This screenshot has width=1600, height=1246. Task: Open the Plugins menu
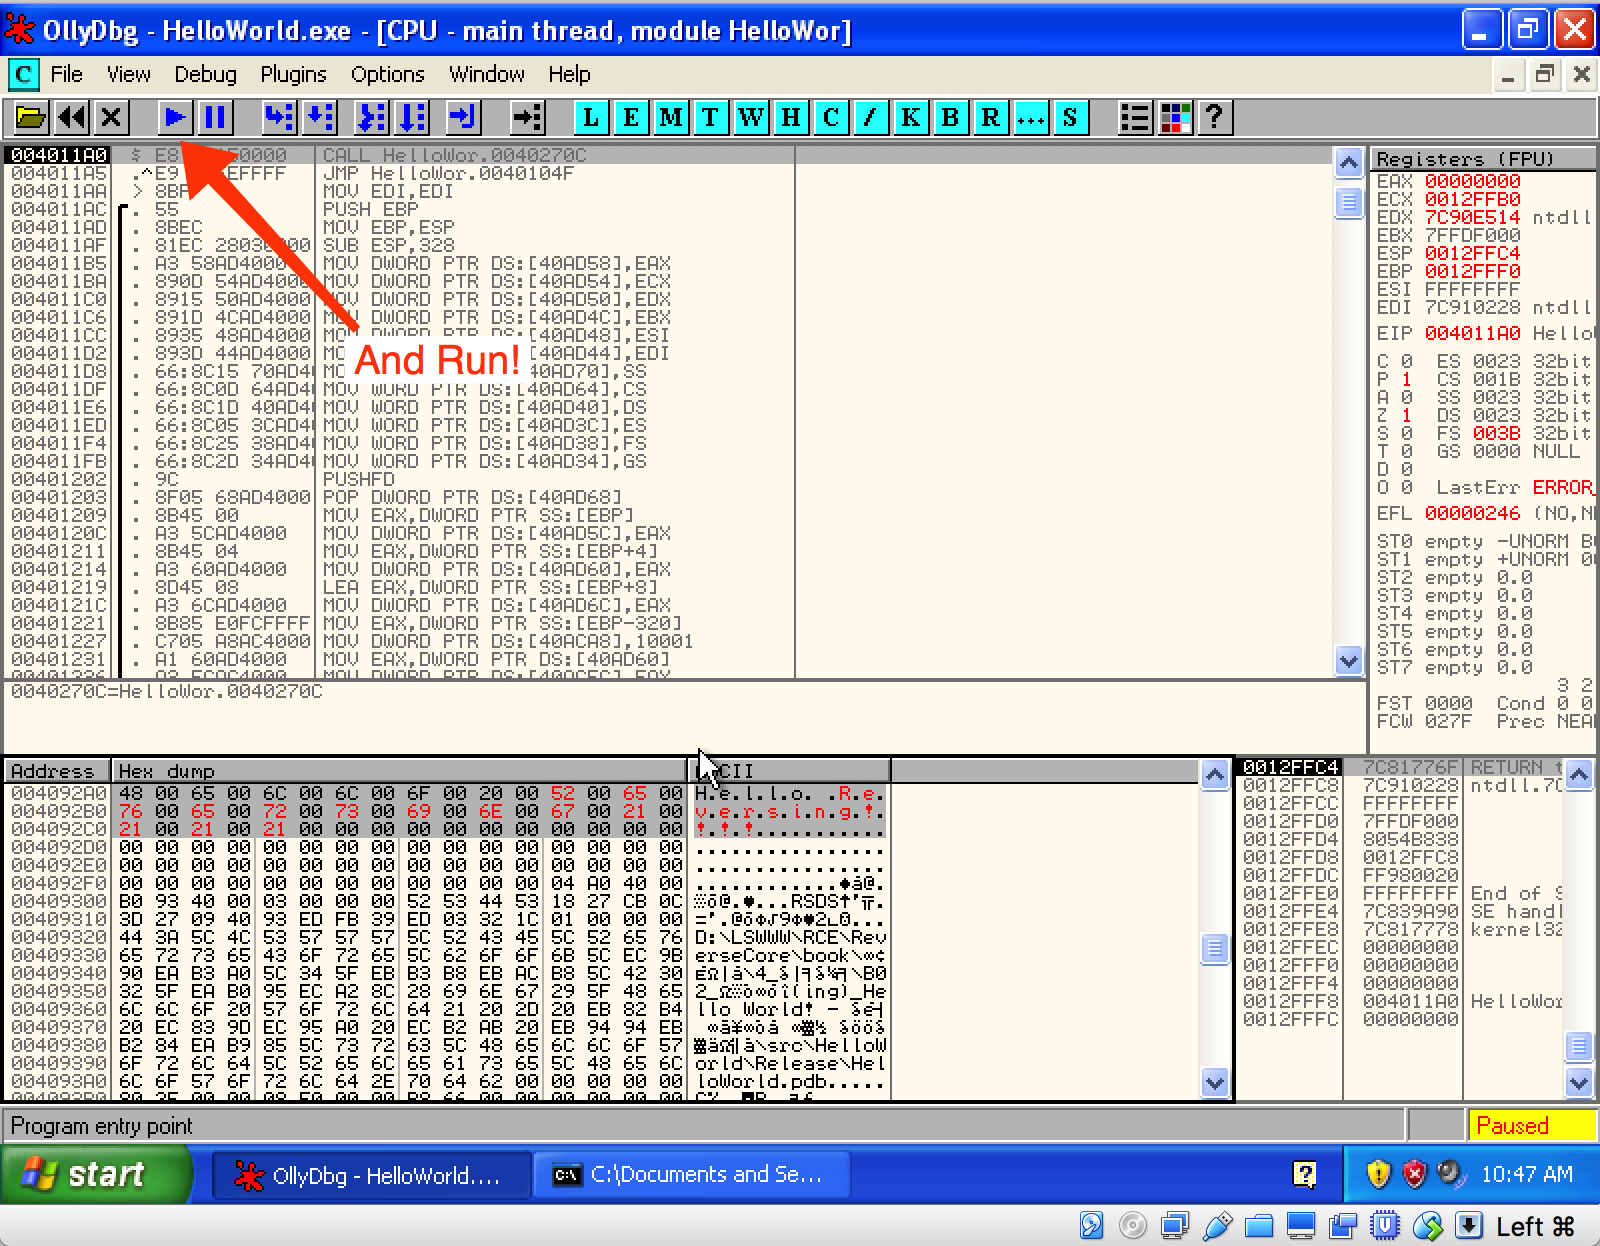[x=293, y=74]
